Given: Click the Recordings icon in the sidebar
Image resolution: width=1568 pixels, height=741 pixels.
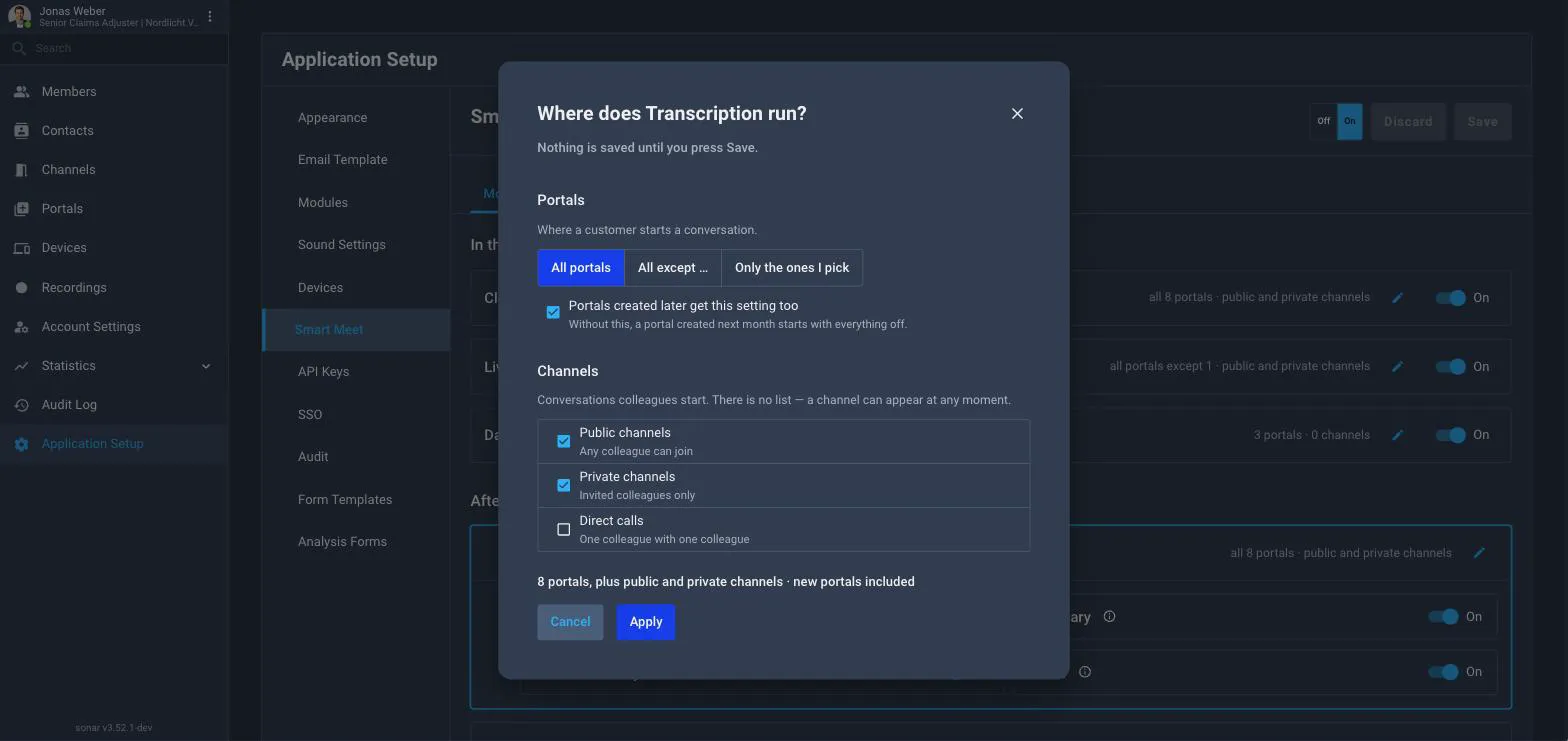Looking at the screenshot, I should click(x=21, y=288).
